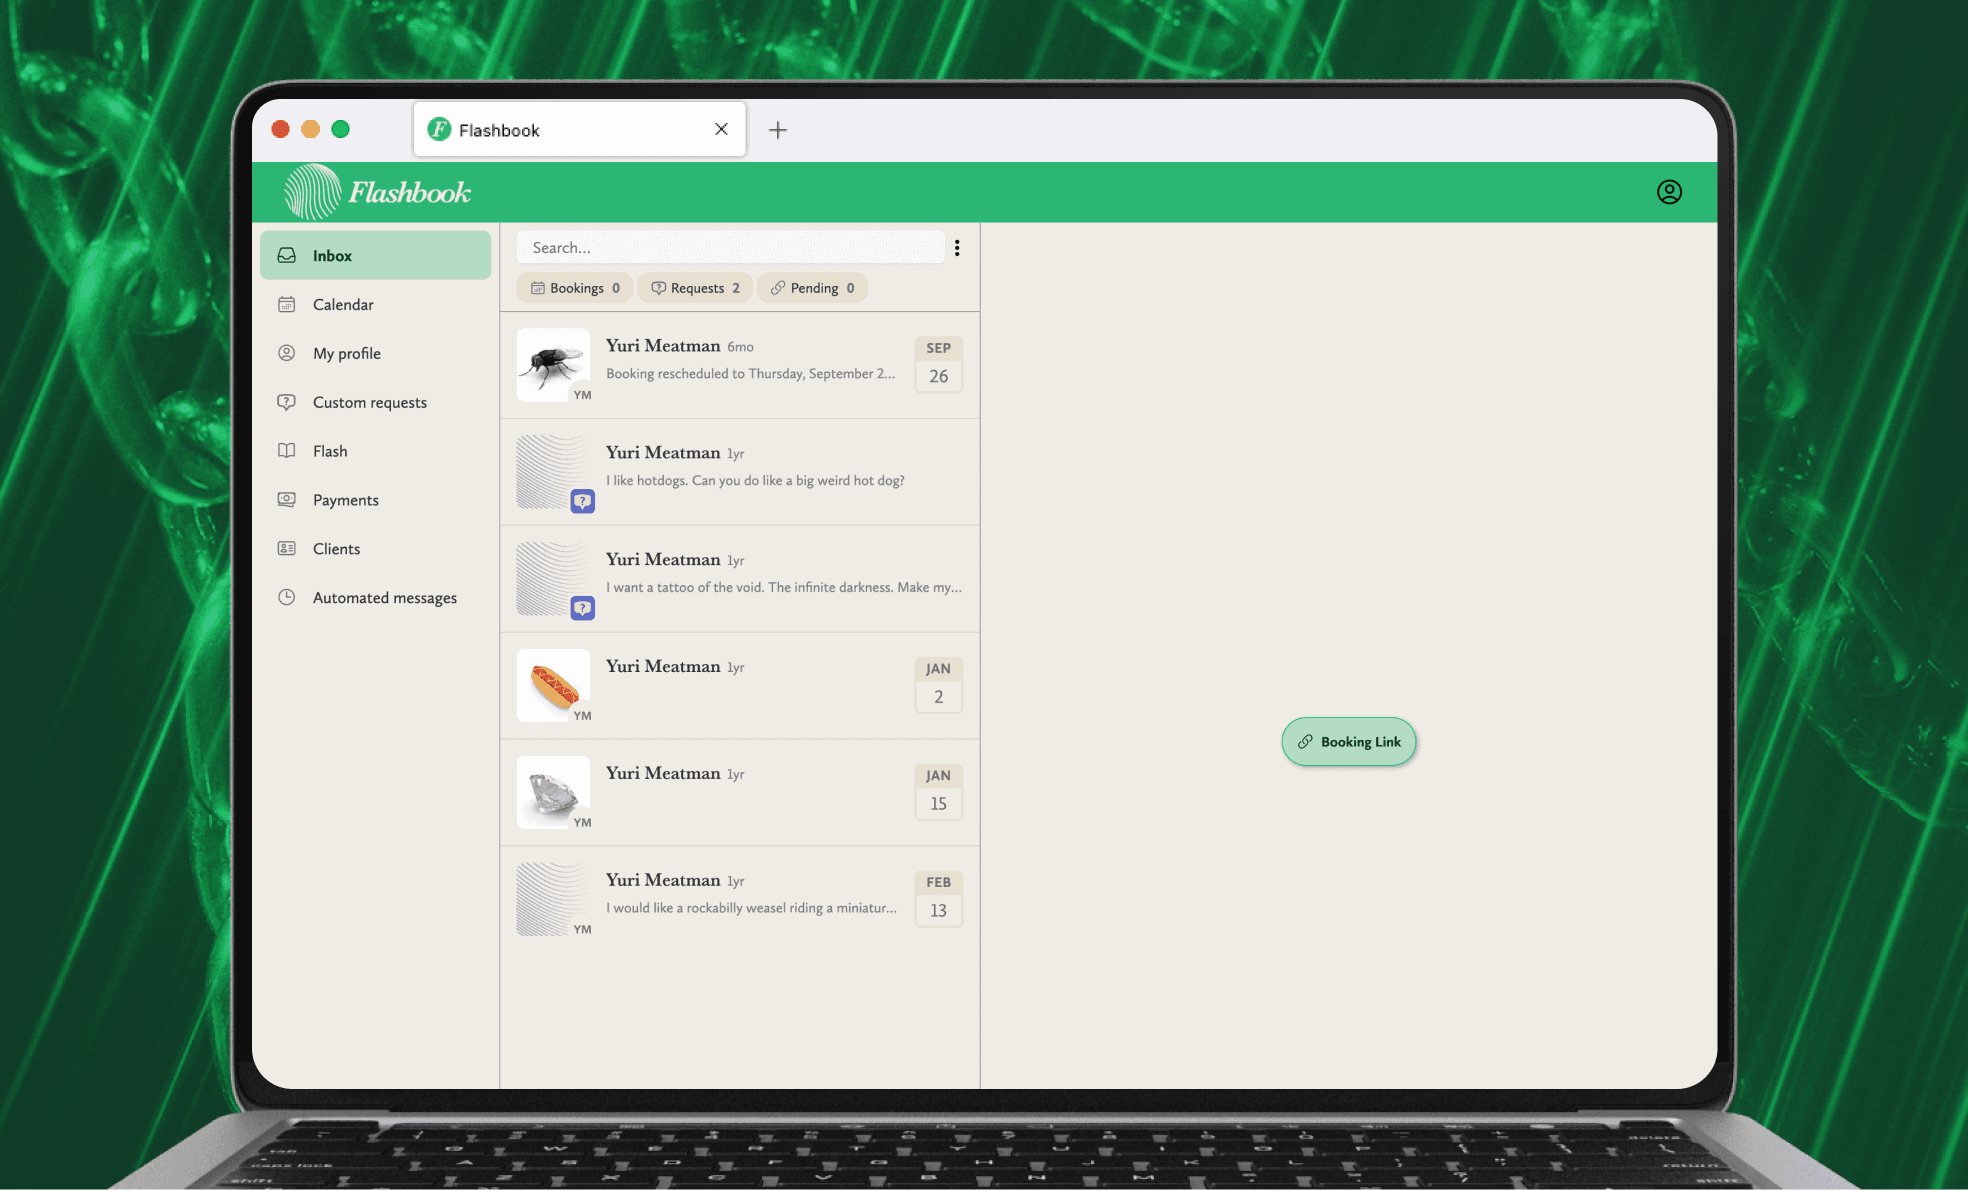1968x1190 pixels.
Task: Click the Booking Link button
Action: point(1348,742)
